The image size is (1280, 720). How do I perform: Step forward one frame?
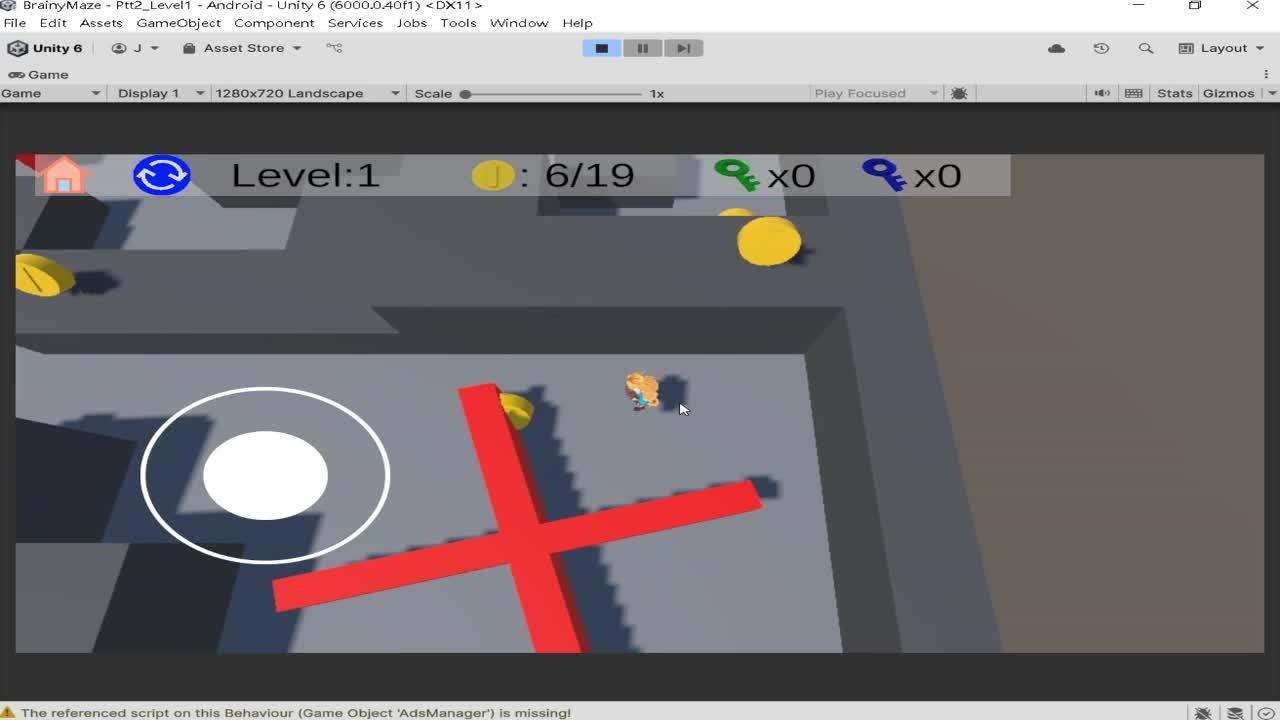(x=684, y=48)
